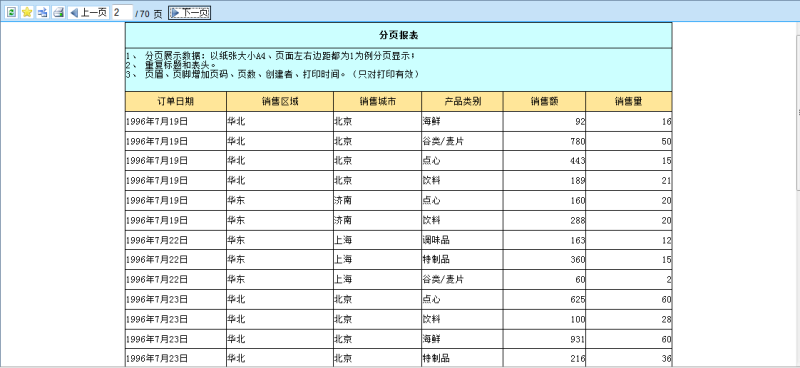The height and width of the screenshot is (368, 800).
Task: Click the 产品类别 column header
Action: [462, 102]
